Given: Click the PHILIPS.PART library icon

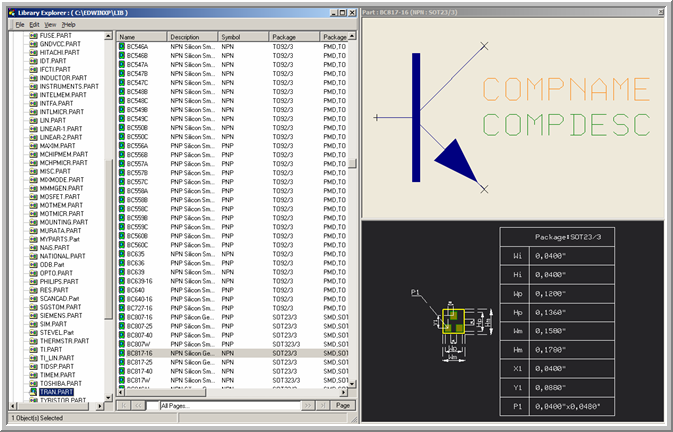Looking at the screenshot, I should [33, 282].
